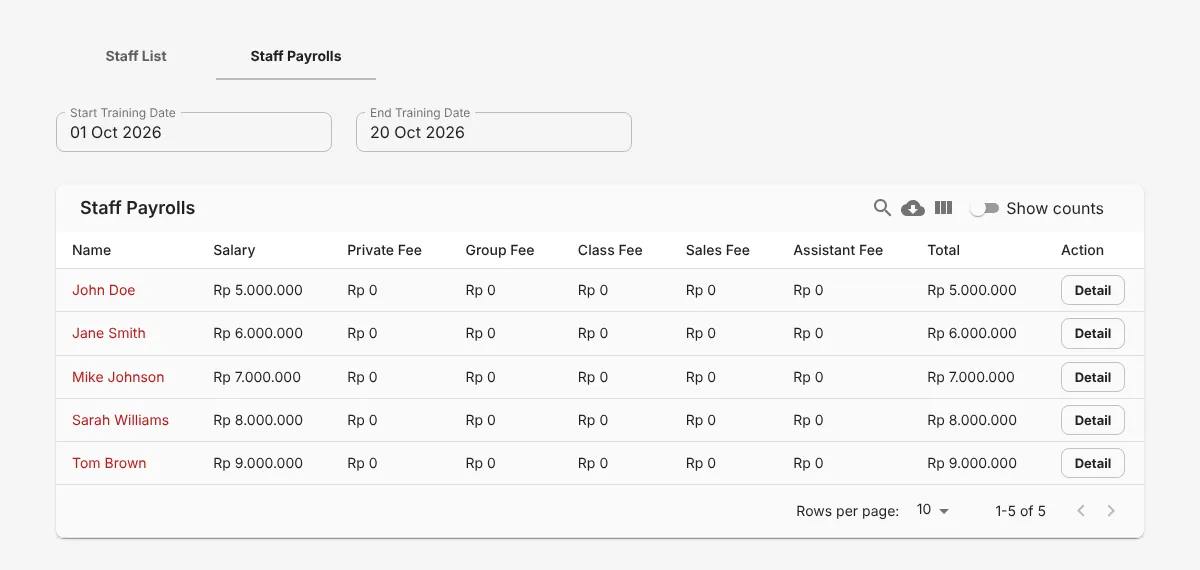Open the table search icon
The image size is (1200, 570).
click(x=882, y=208)
